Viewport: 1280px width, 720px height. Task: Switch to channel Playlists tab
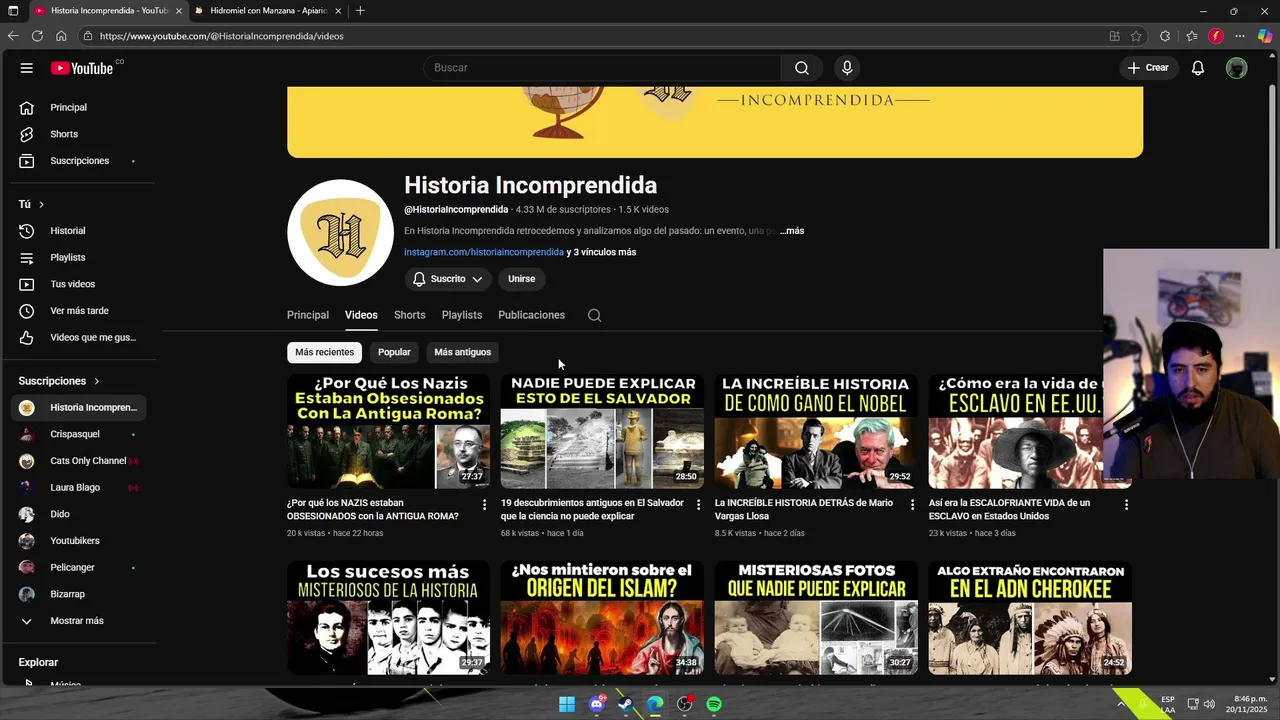462,315
